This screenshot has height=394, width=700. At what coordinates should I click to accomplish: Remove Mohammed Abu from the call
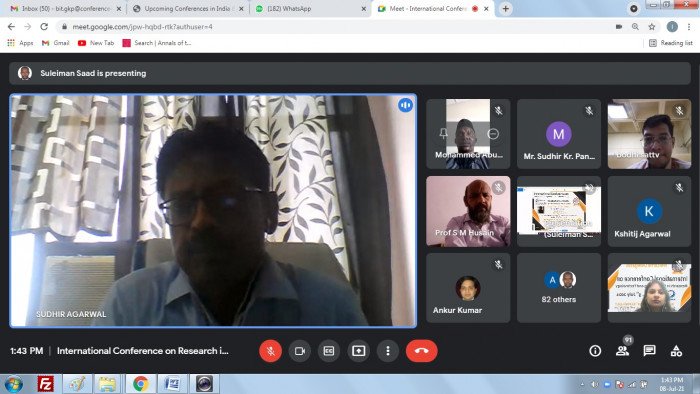click(x=493, y=133)
